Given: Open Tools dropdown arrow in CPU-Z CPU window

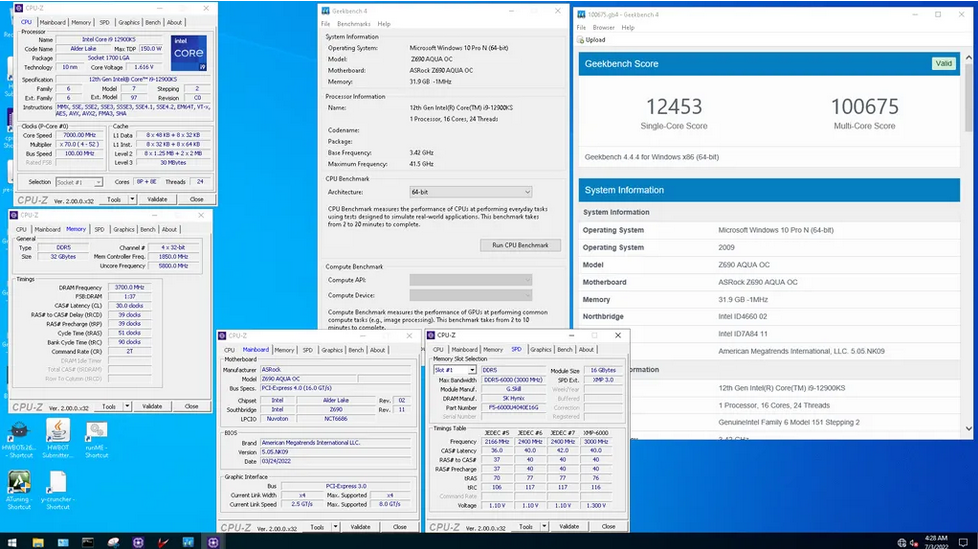Looking at the screenshot, I should tap(132, 199).
